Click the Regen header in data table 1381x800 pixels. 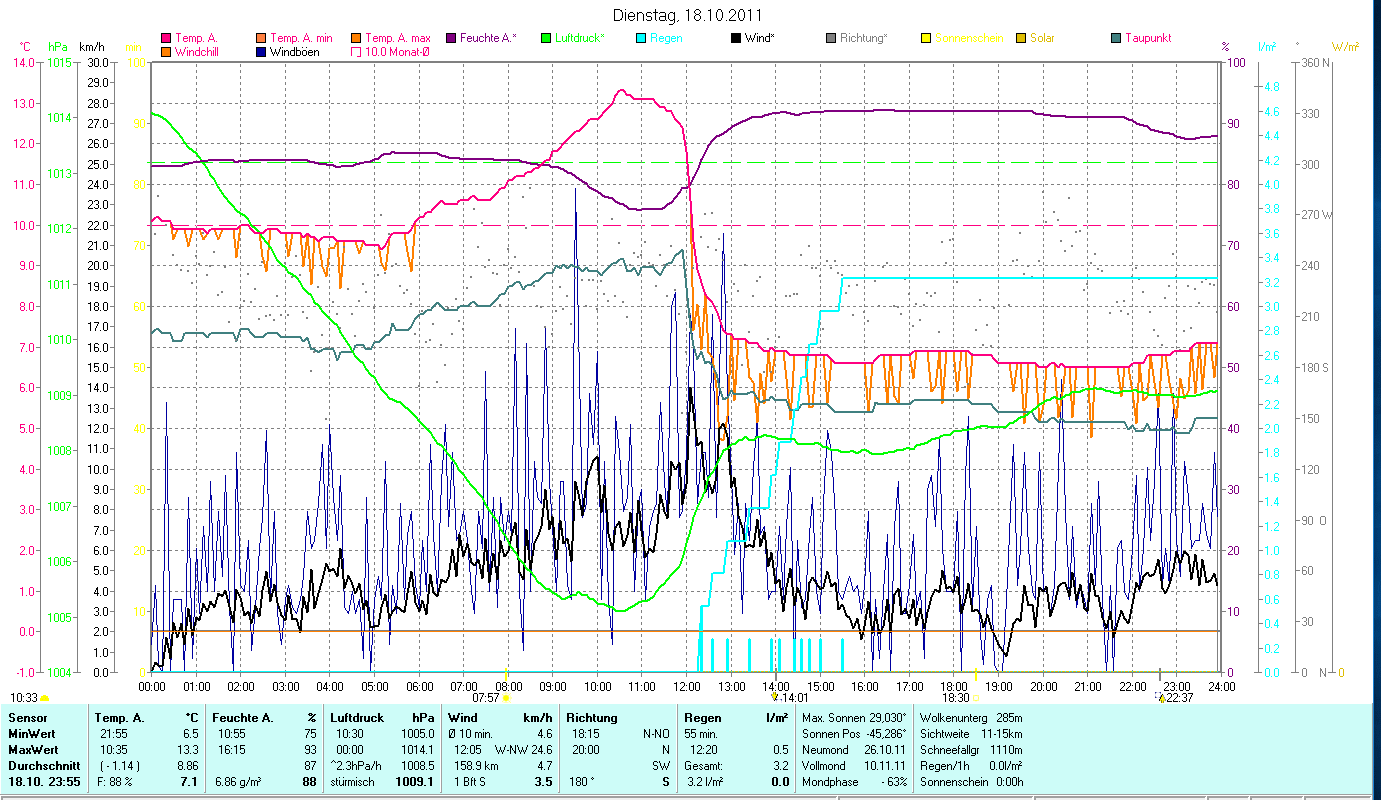click(702, 718)
